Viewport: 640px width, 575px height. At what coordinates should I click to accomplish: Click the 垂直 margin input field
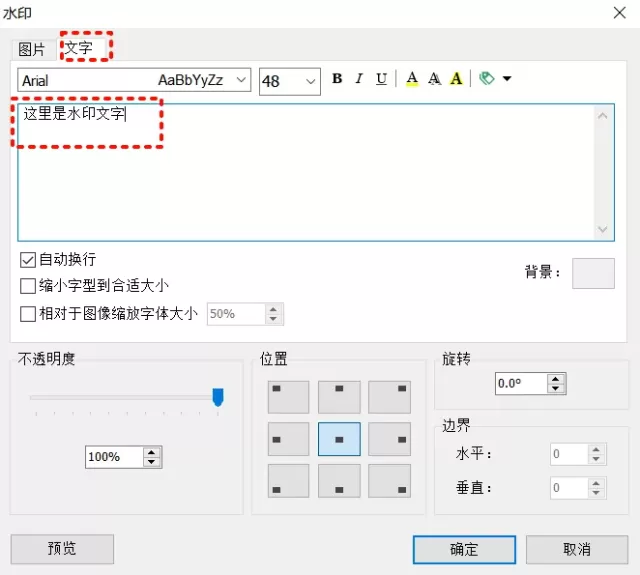[569, 488]
